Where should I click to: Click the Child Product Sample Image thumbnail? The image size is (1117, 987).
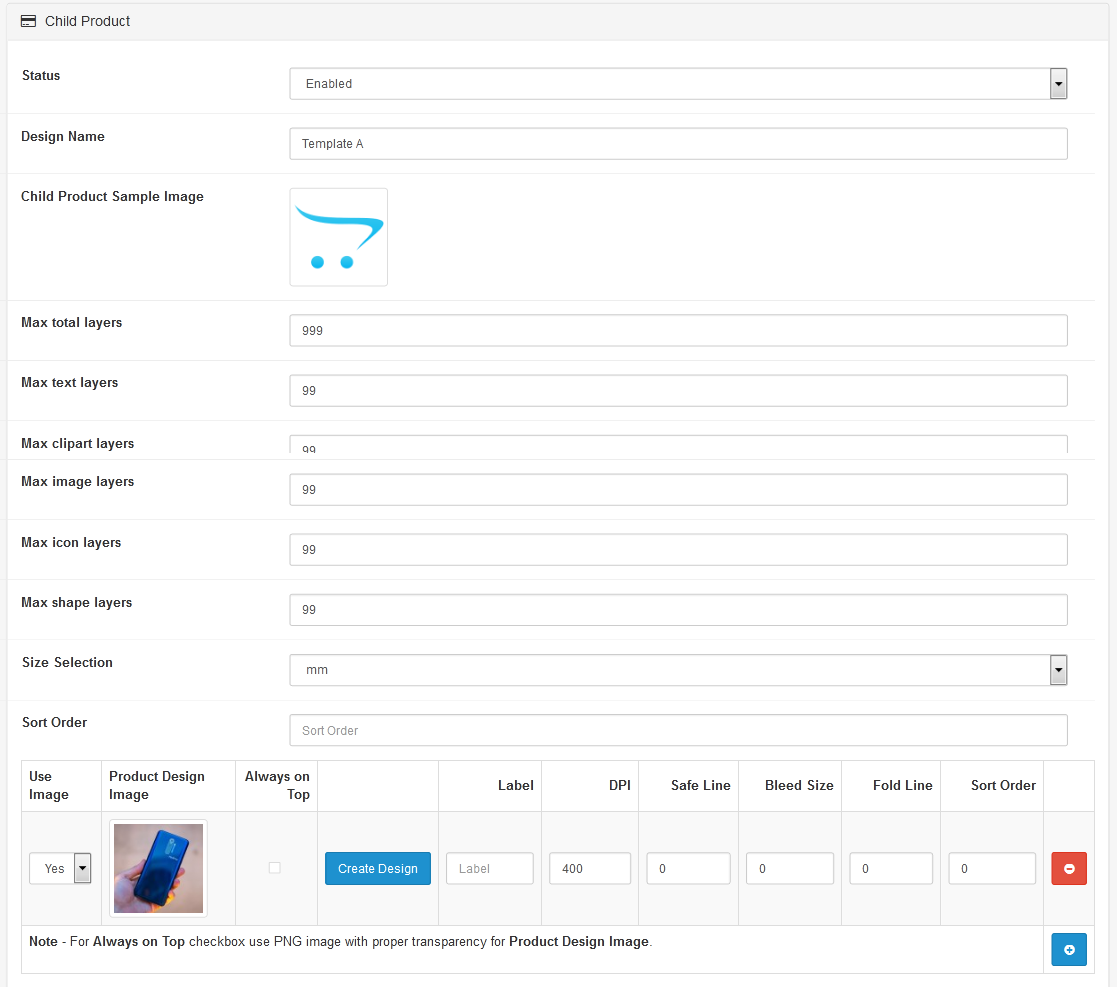click(x=338, y=237)
